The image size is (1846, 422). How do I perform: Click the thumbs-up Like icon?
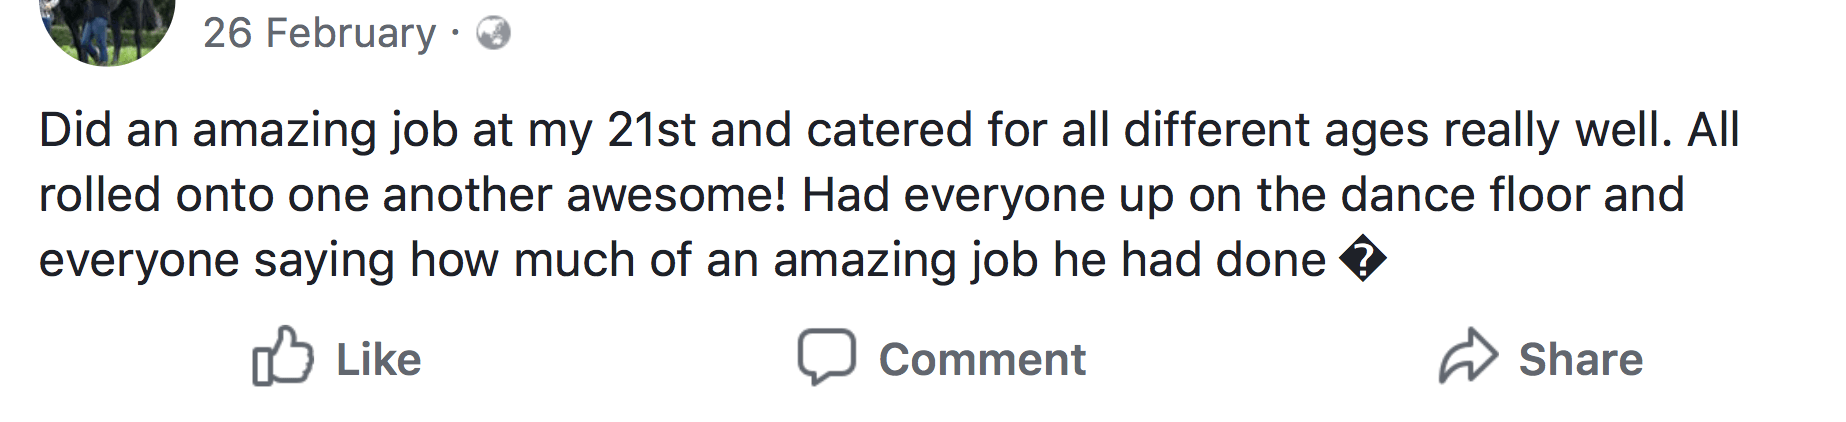(x=283, y=357)
